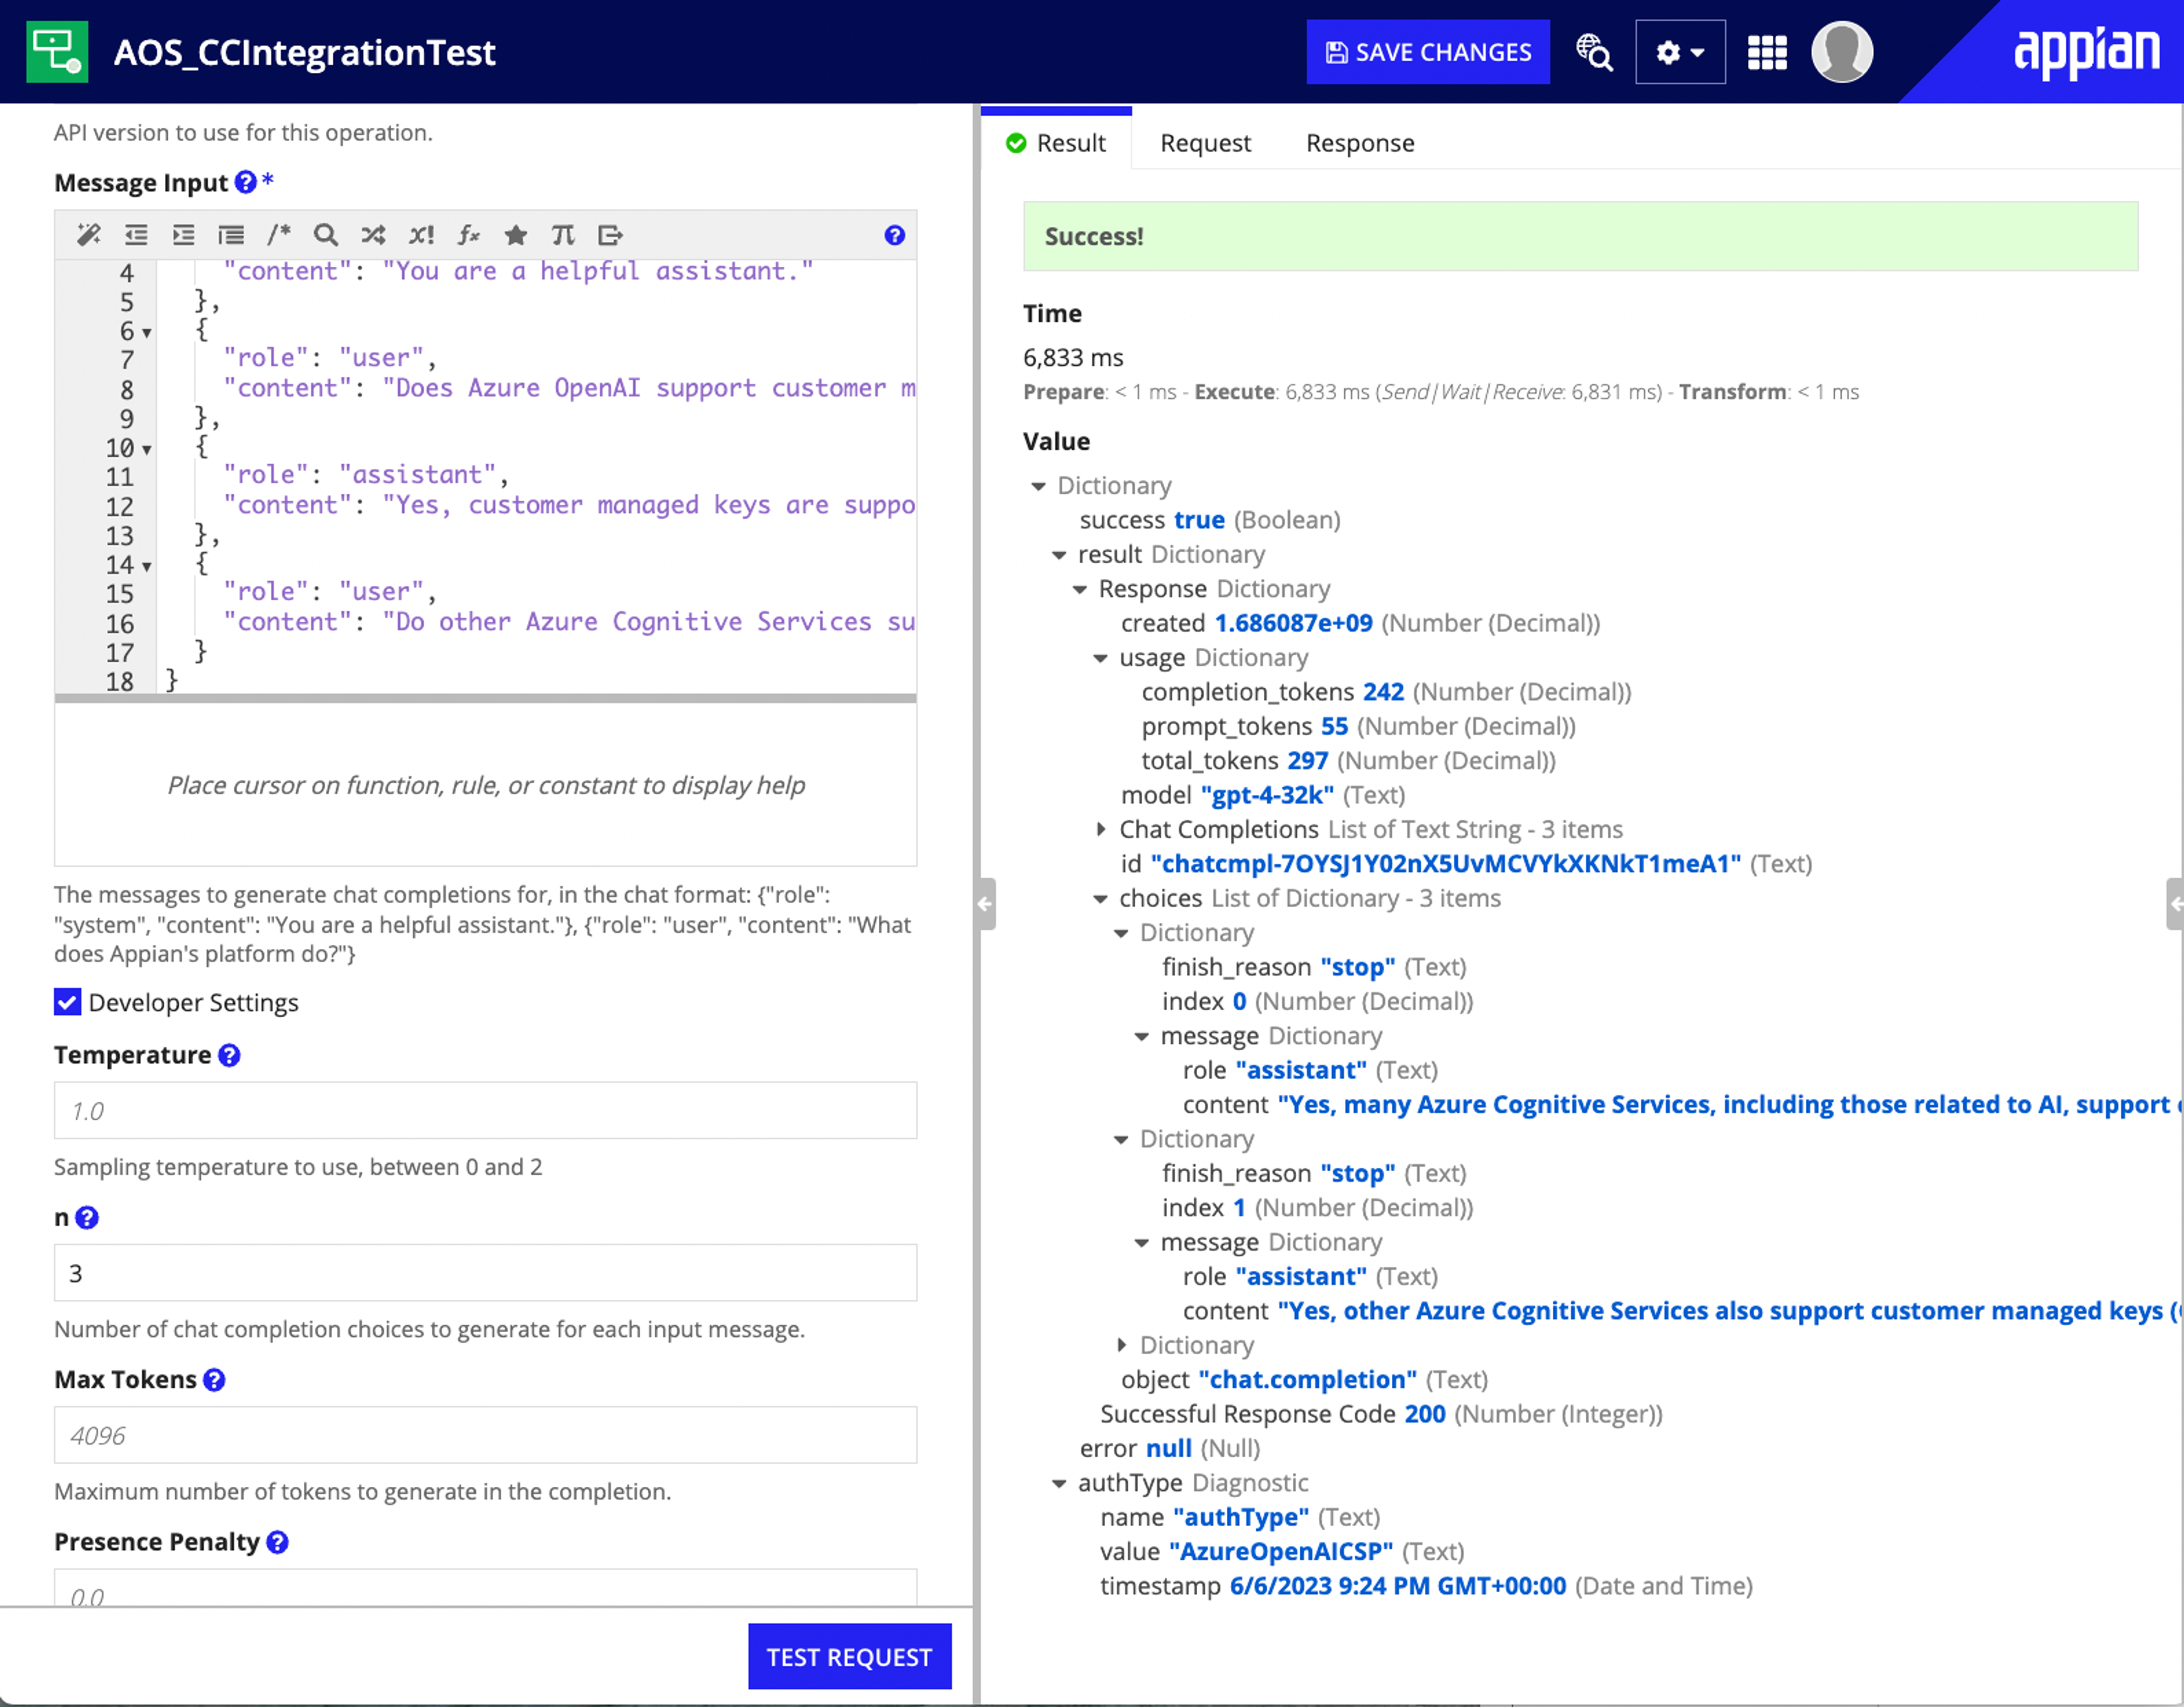This screenshot has height=1707, width=2184.
Task: Click the Presence Penalty input field
Action: click(x=485, y=1588)
